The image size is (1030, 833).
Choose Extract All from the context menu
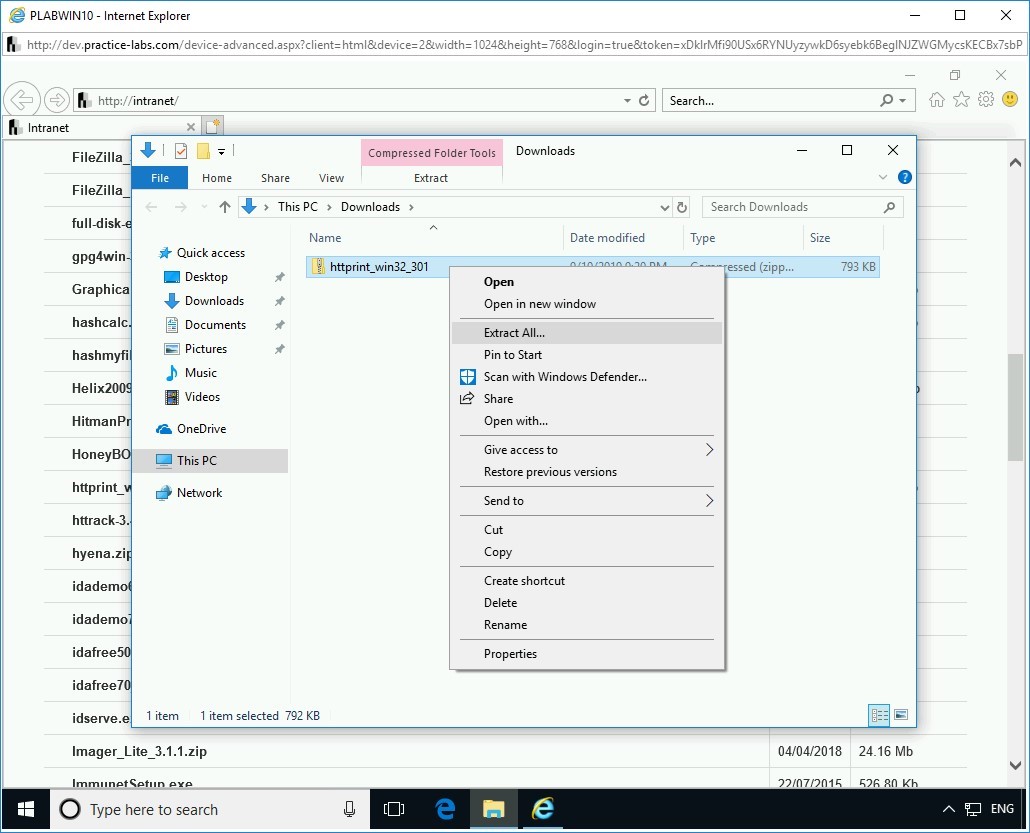tap(512, 332)
